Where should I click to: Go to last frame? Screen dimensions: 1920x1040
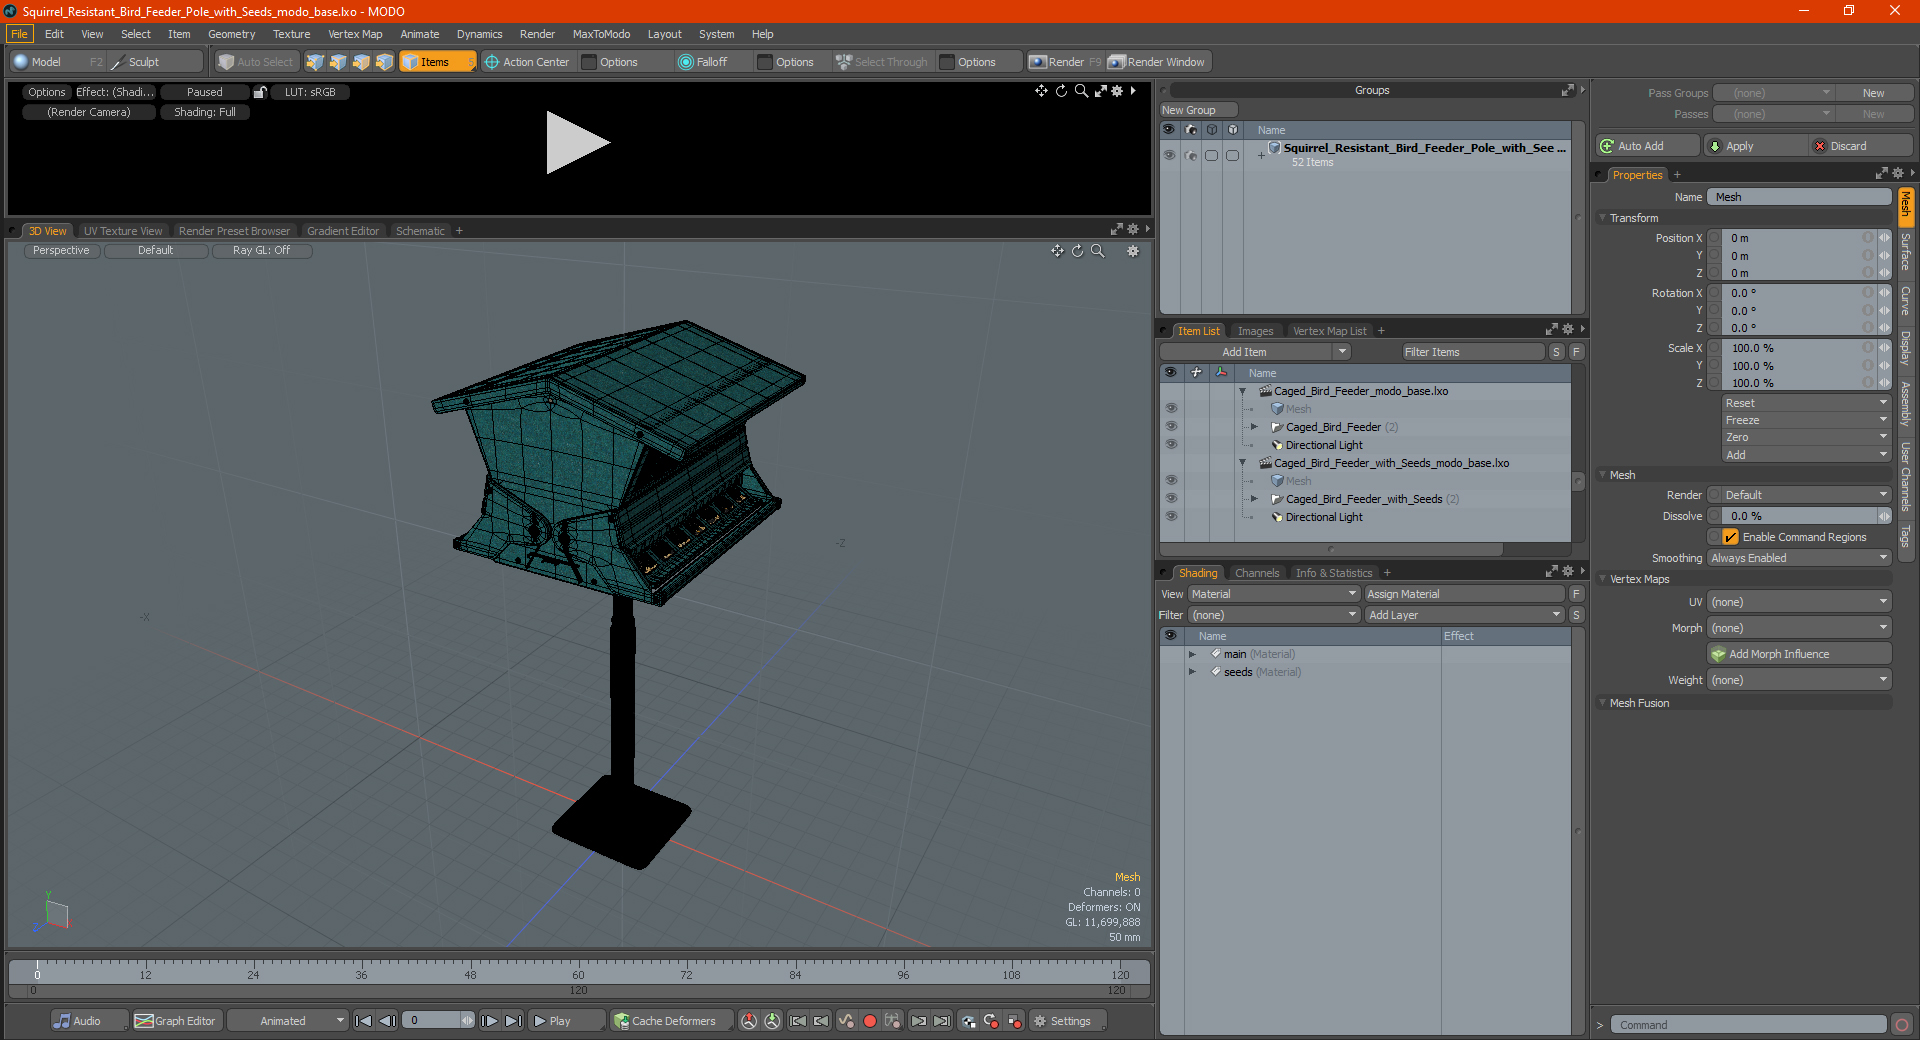pos(513,1021)
